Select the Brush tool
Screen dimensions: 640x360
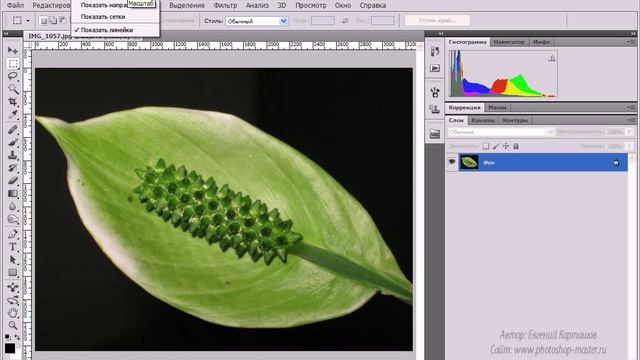coord(13,142)
